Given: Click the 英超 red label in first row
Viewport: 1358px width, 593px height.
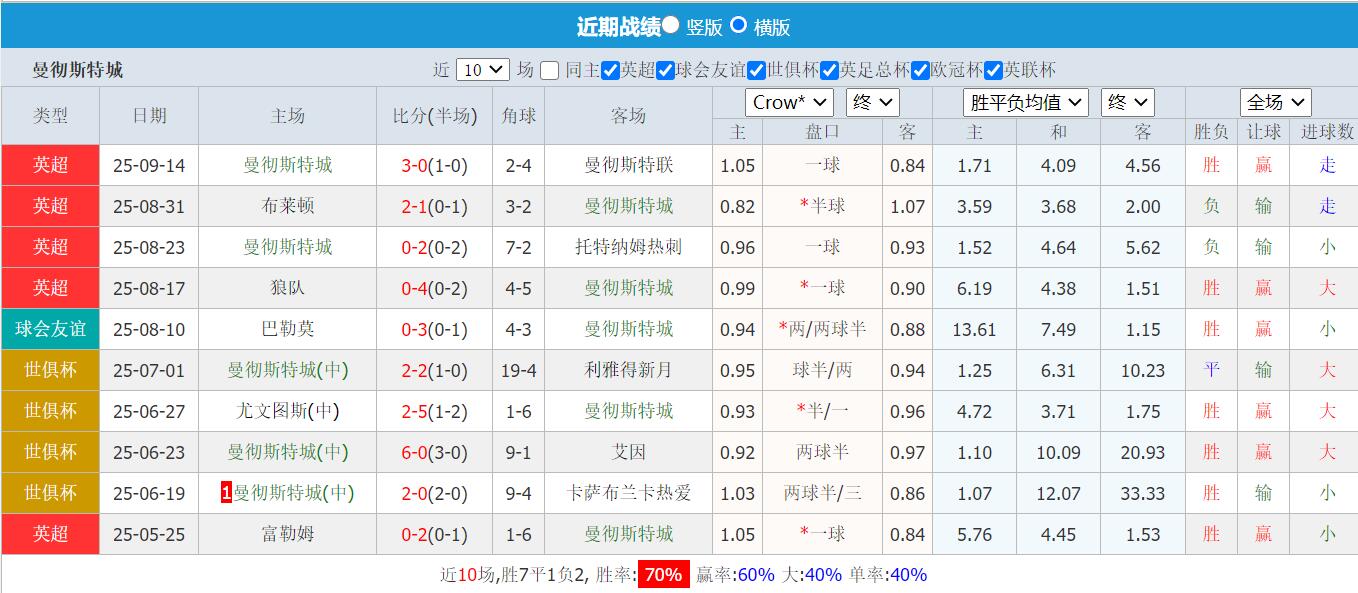Looking at the screenshot, I should point(50,165).
